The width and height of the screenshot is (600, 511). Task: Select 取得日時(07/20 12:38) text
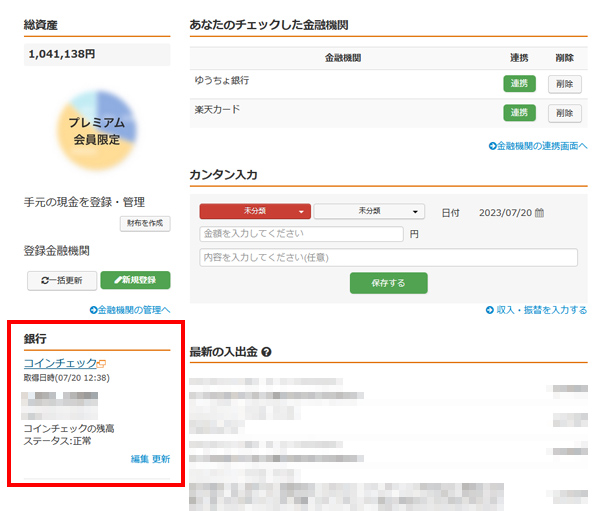point(67,378)
